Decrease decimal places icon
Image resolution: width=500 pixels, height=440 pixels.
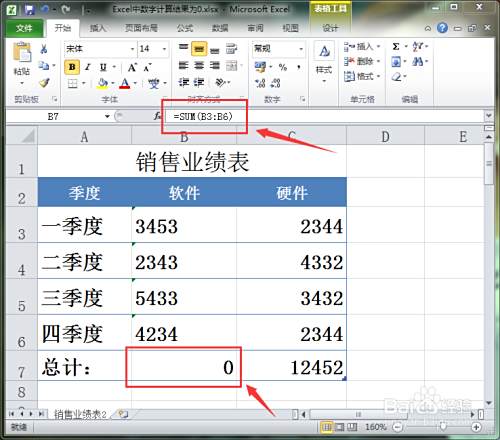[275, 83]
